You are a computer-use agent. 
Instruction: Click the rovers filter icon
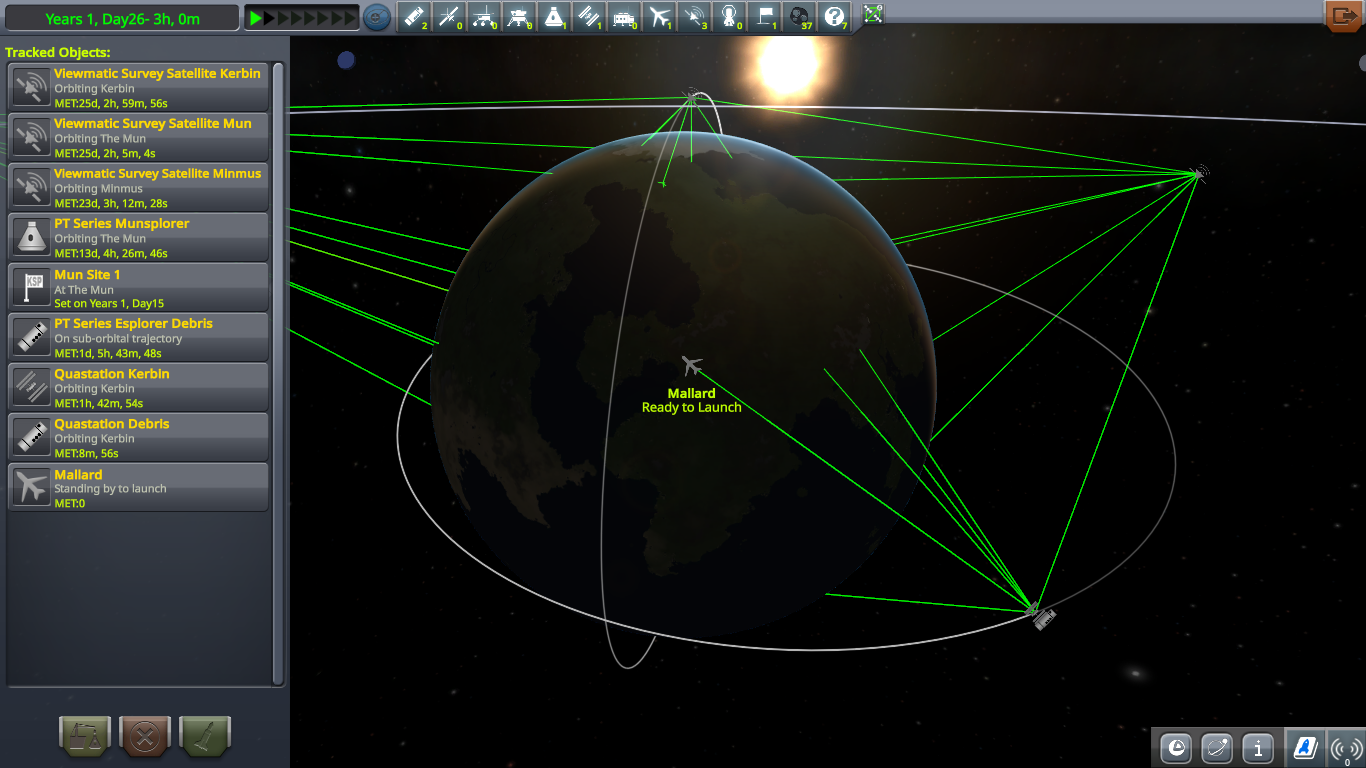486,17
